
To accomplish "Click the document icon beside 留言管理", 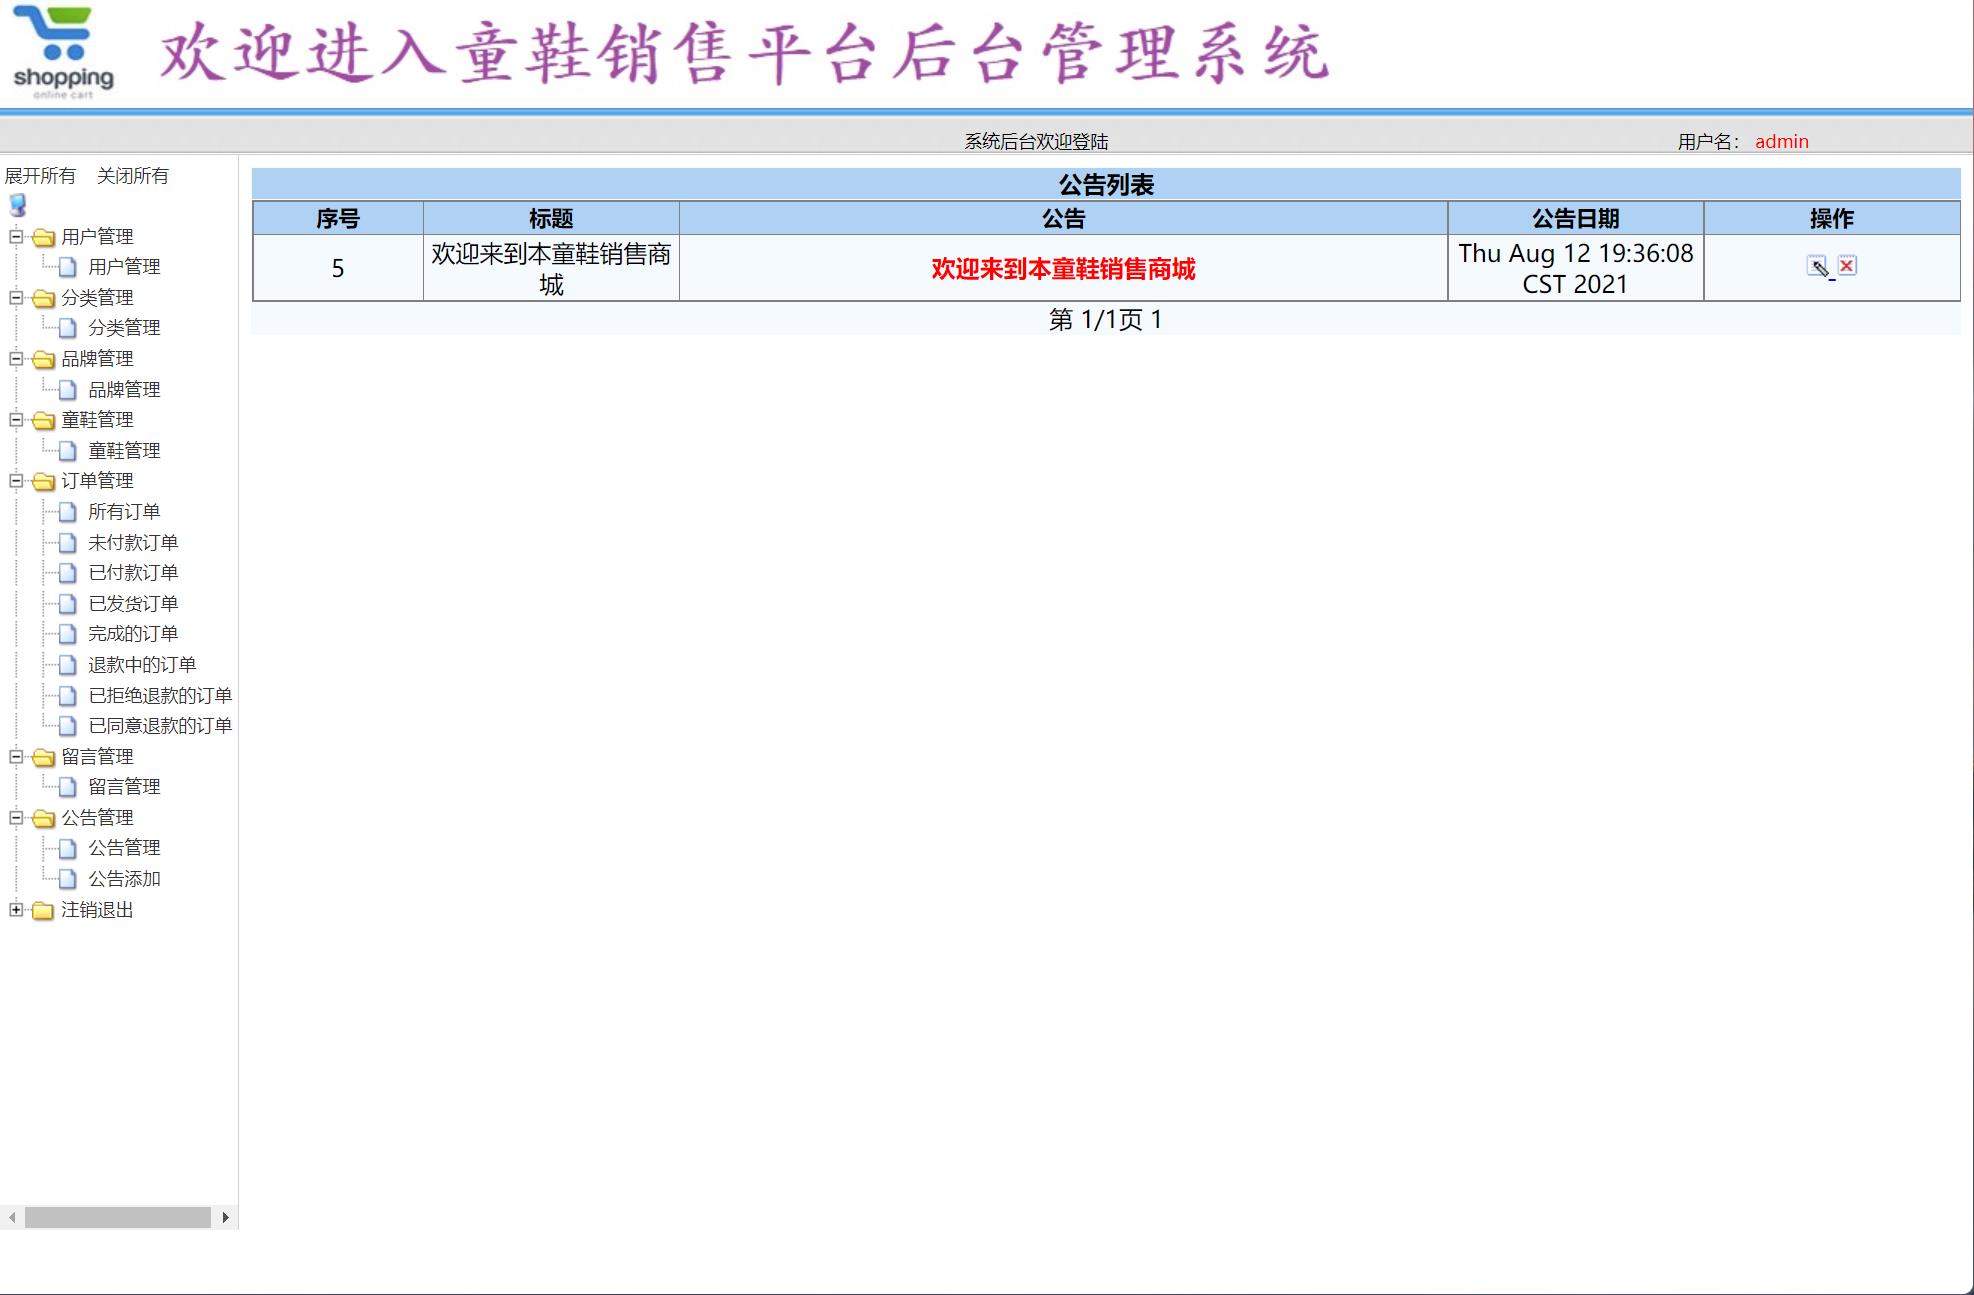I will [66, 786].
